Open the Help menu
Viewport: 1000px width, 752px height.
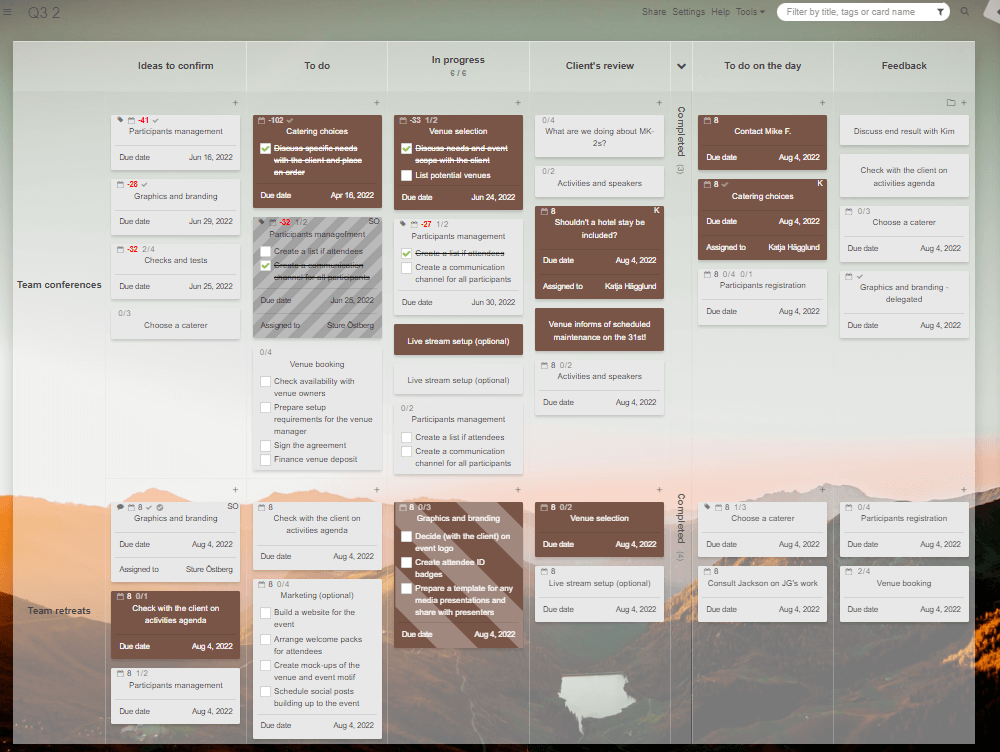(x=719, y=12)
